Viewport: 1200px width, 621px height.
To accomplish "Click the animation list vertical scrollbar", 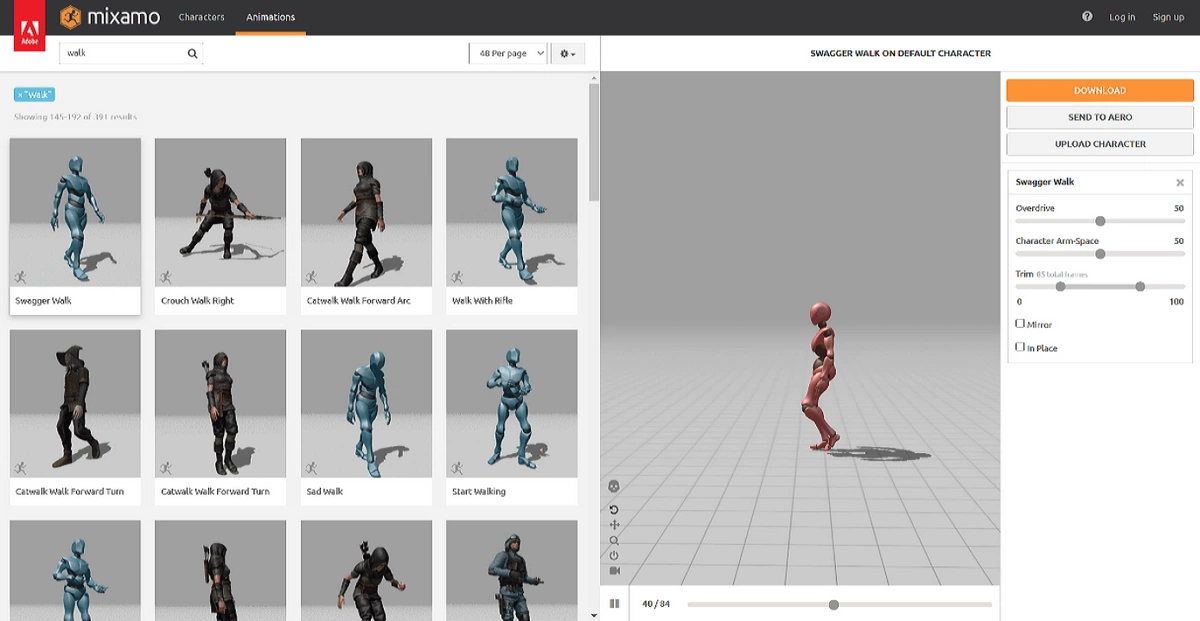I will (x=594, y=142).
